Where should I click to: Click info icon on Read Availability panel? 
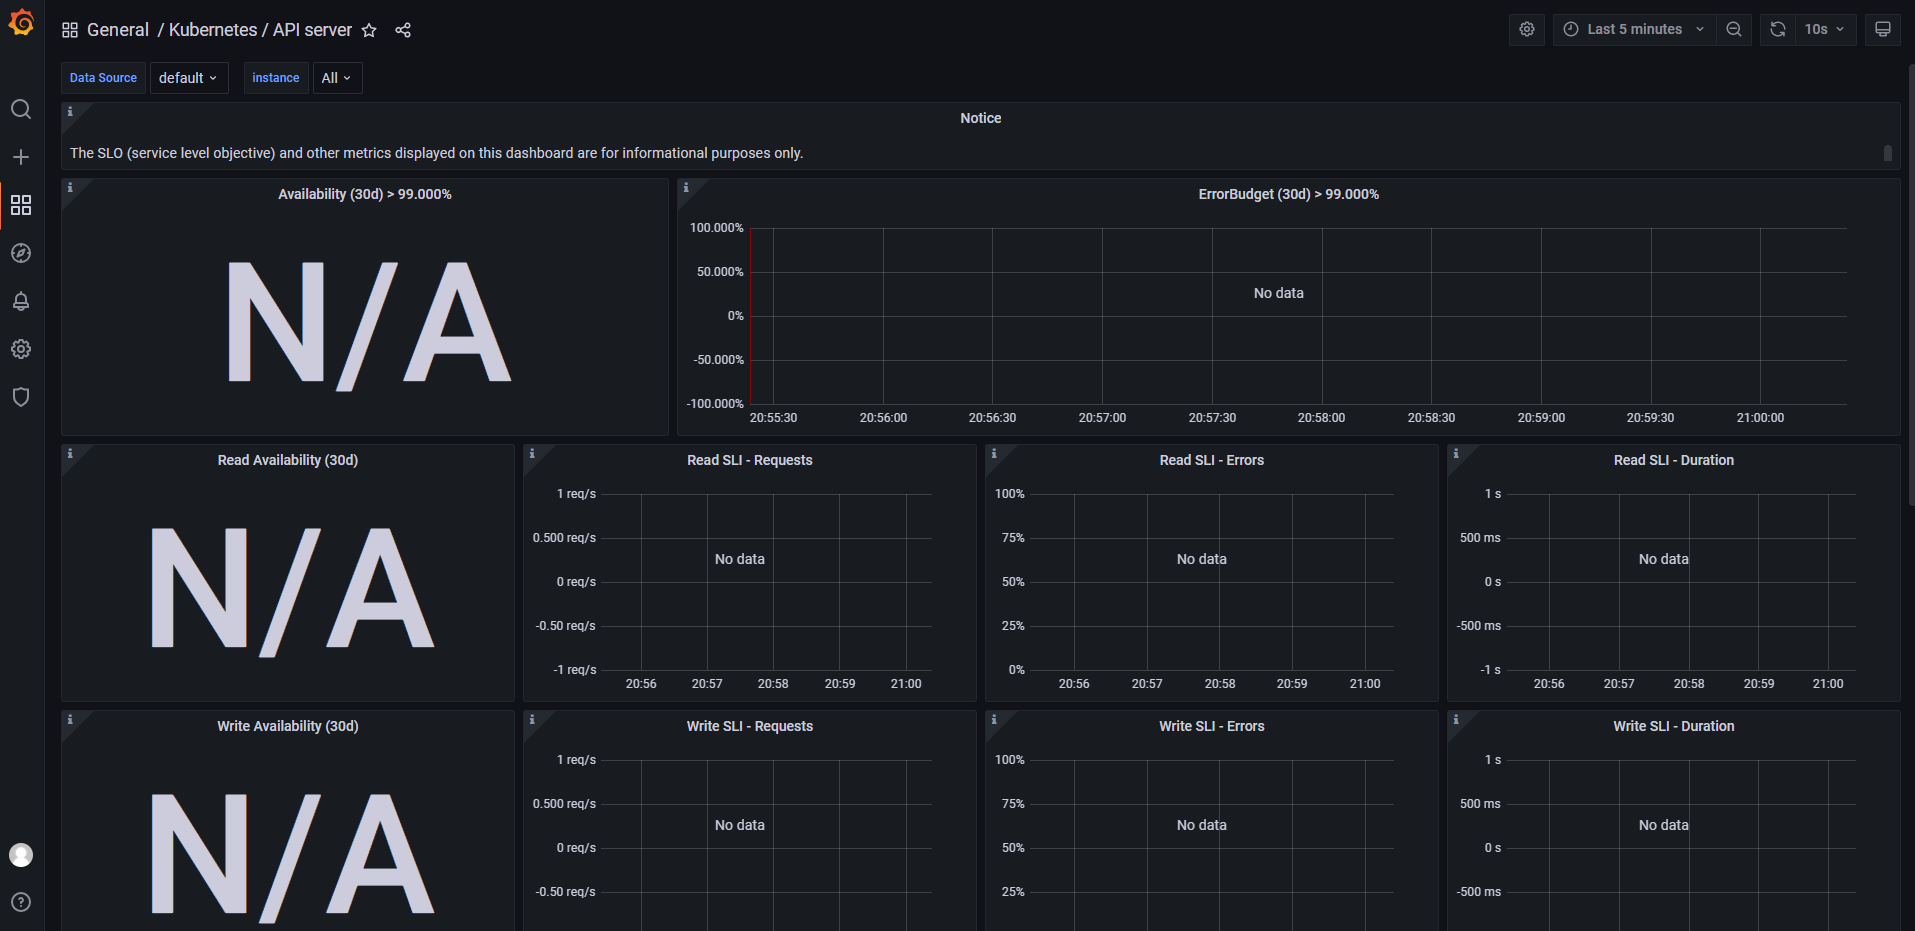(x=70, y=454)
